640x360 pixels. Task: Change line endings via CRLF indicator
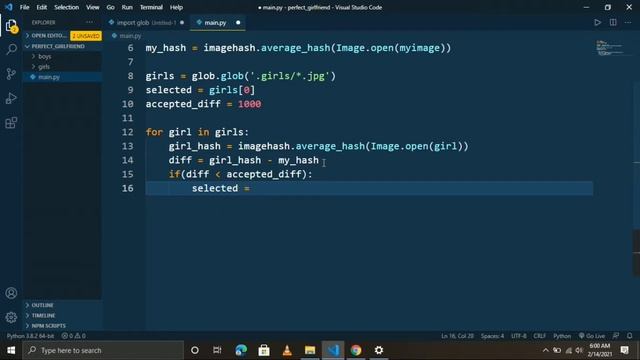point(540,336)
